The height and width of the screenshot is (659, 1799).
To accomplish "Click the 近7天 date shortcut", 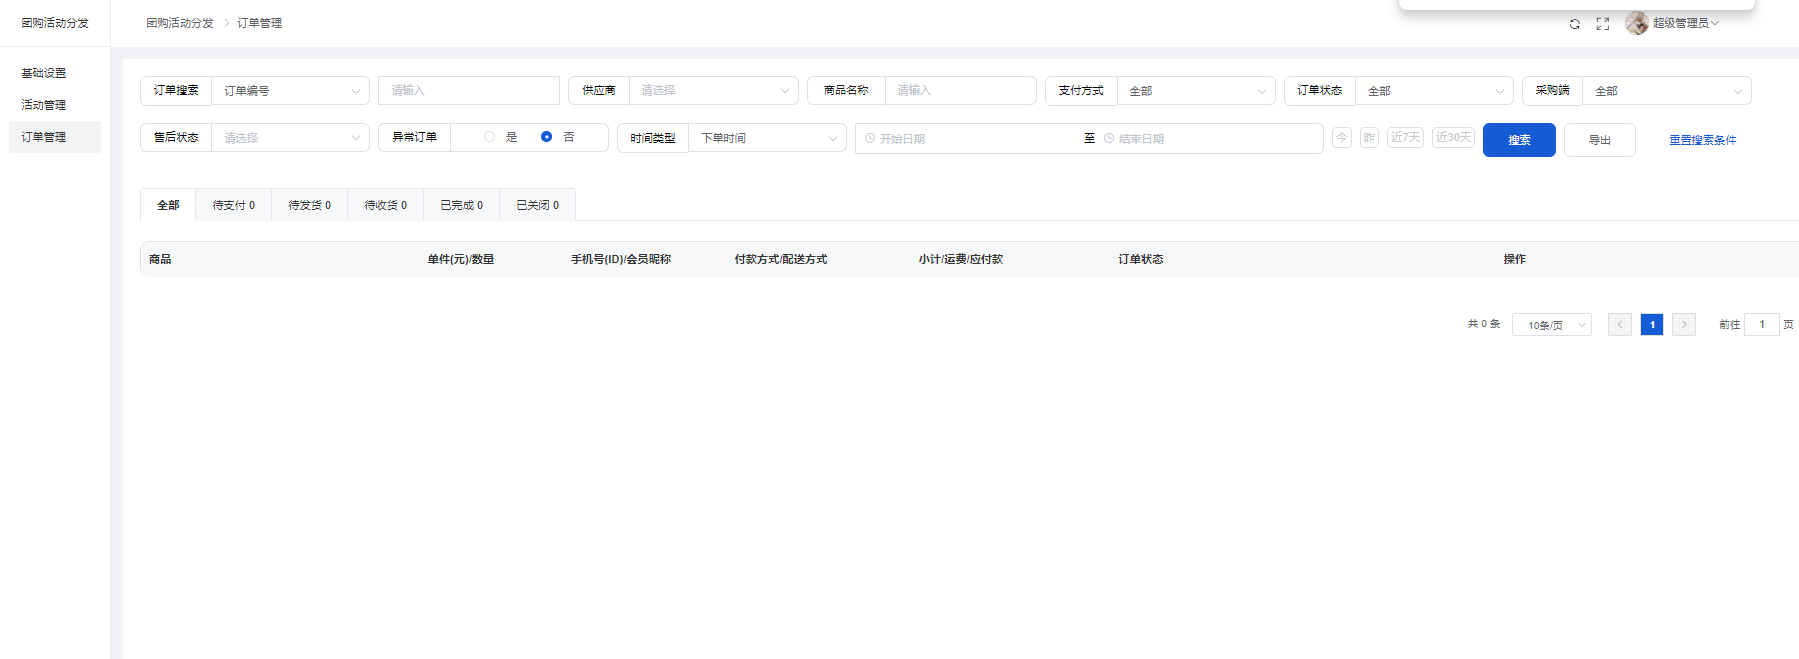I will tap(1405, 138).
